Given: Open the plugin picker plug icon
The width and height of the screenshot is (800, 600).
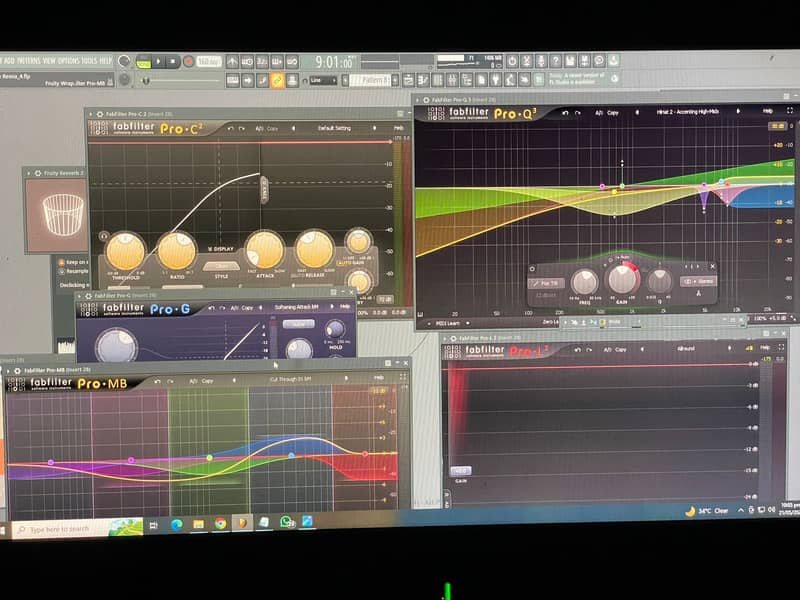Looking at the screenshot, I should [x=495, y=80].
